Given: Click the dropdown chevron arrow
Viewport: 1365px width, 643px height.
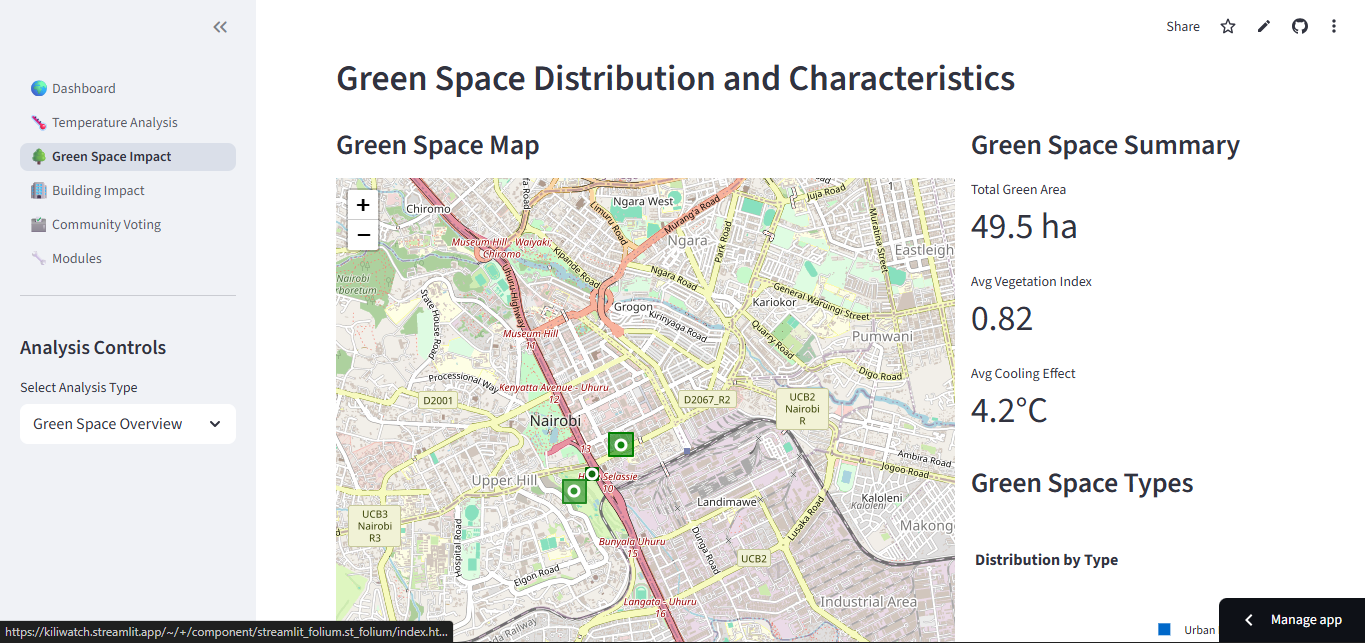Looking at the screenshot, I should (215, 424).
